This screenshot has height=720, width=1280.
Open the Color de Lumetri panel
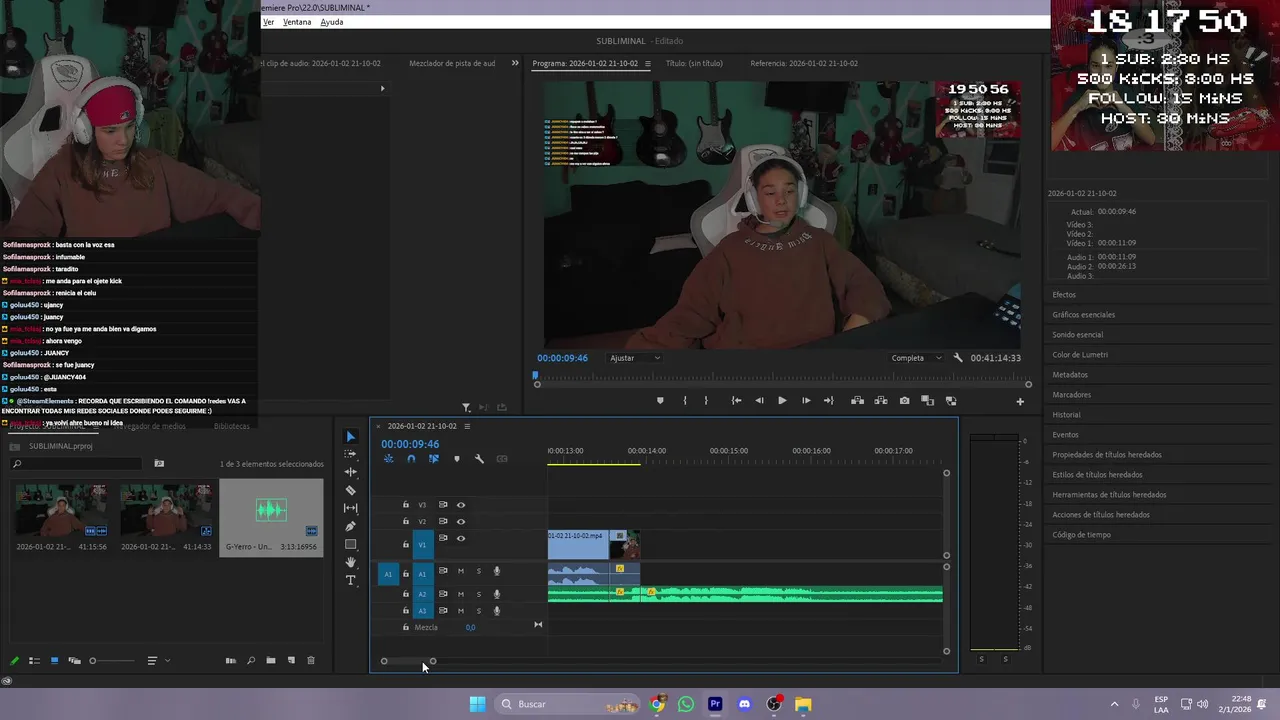(x=1080, y=355)
